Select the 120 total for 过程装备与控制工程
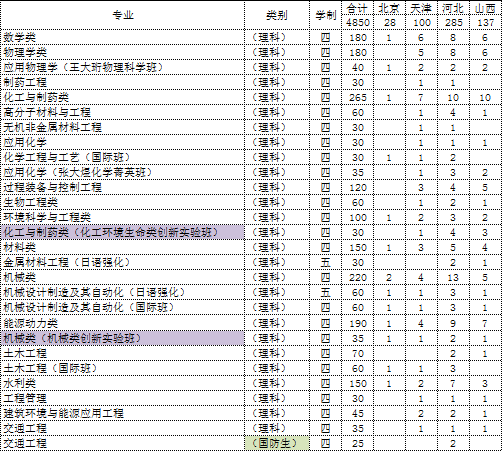The width and height of the screenshot is (502, 451). [358, 187]
